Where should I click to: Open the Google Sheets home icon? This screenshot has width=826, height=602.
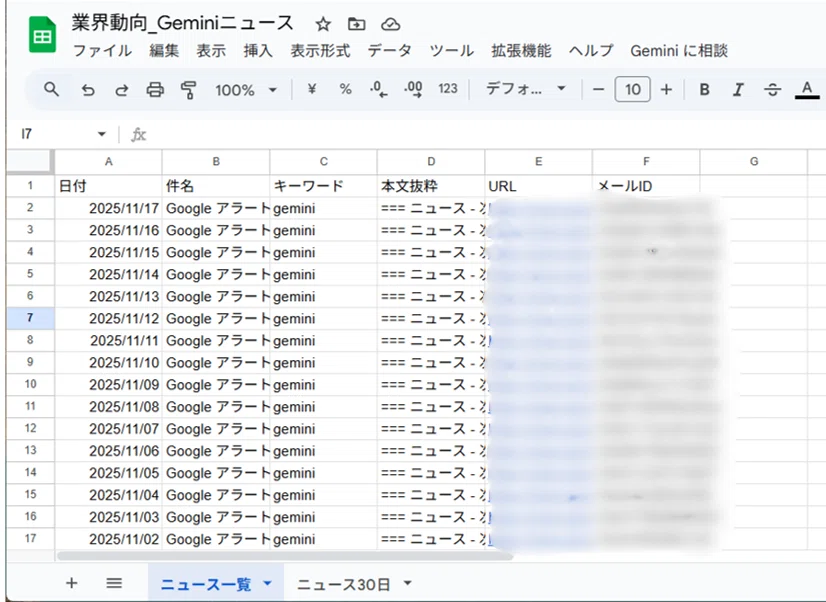click(x=42, y=35)
